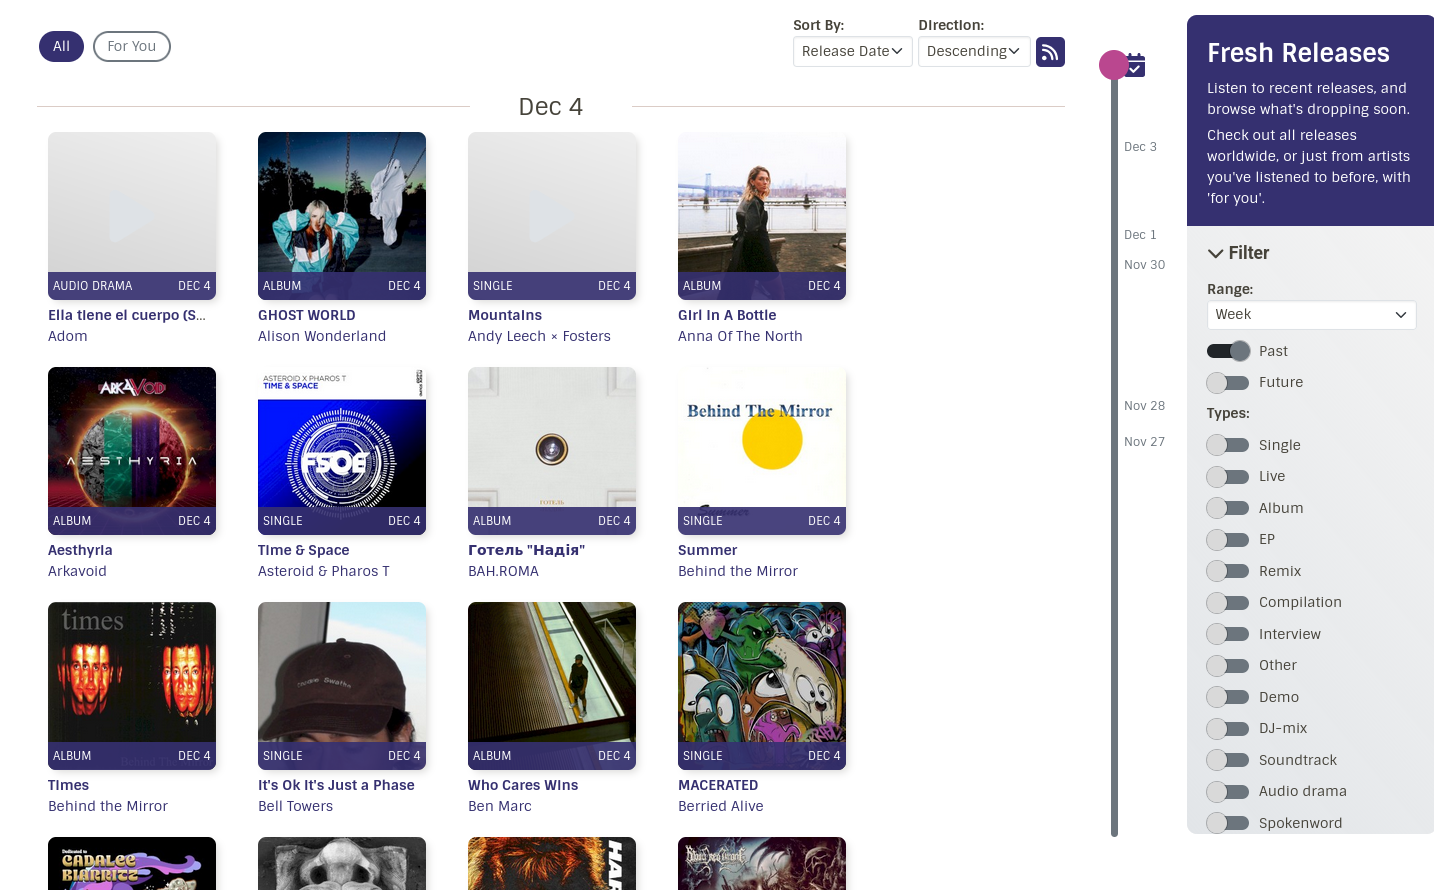This screenshot has width=1434, height=890.
Task: Enable the Future toggle
Action: tap(1228, 383)
